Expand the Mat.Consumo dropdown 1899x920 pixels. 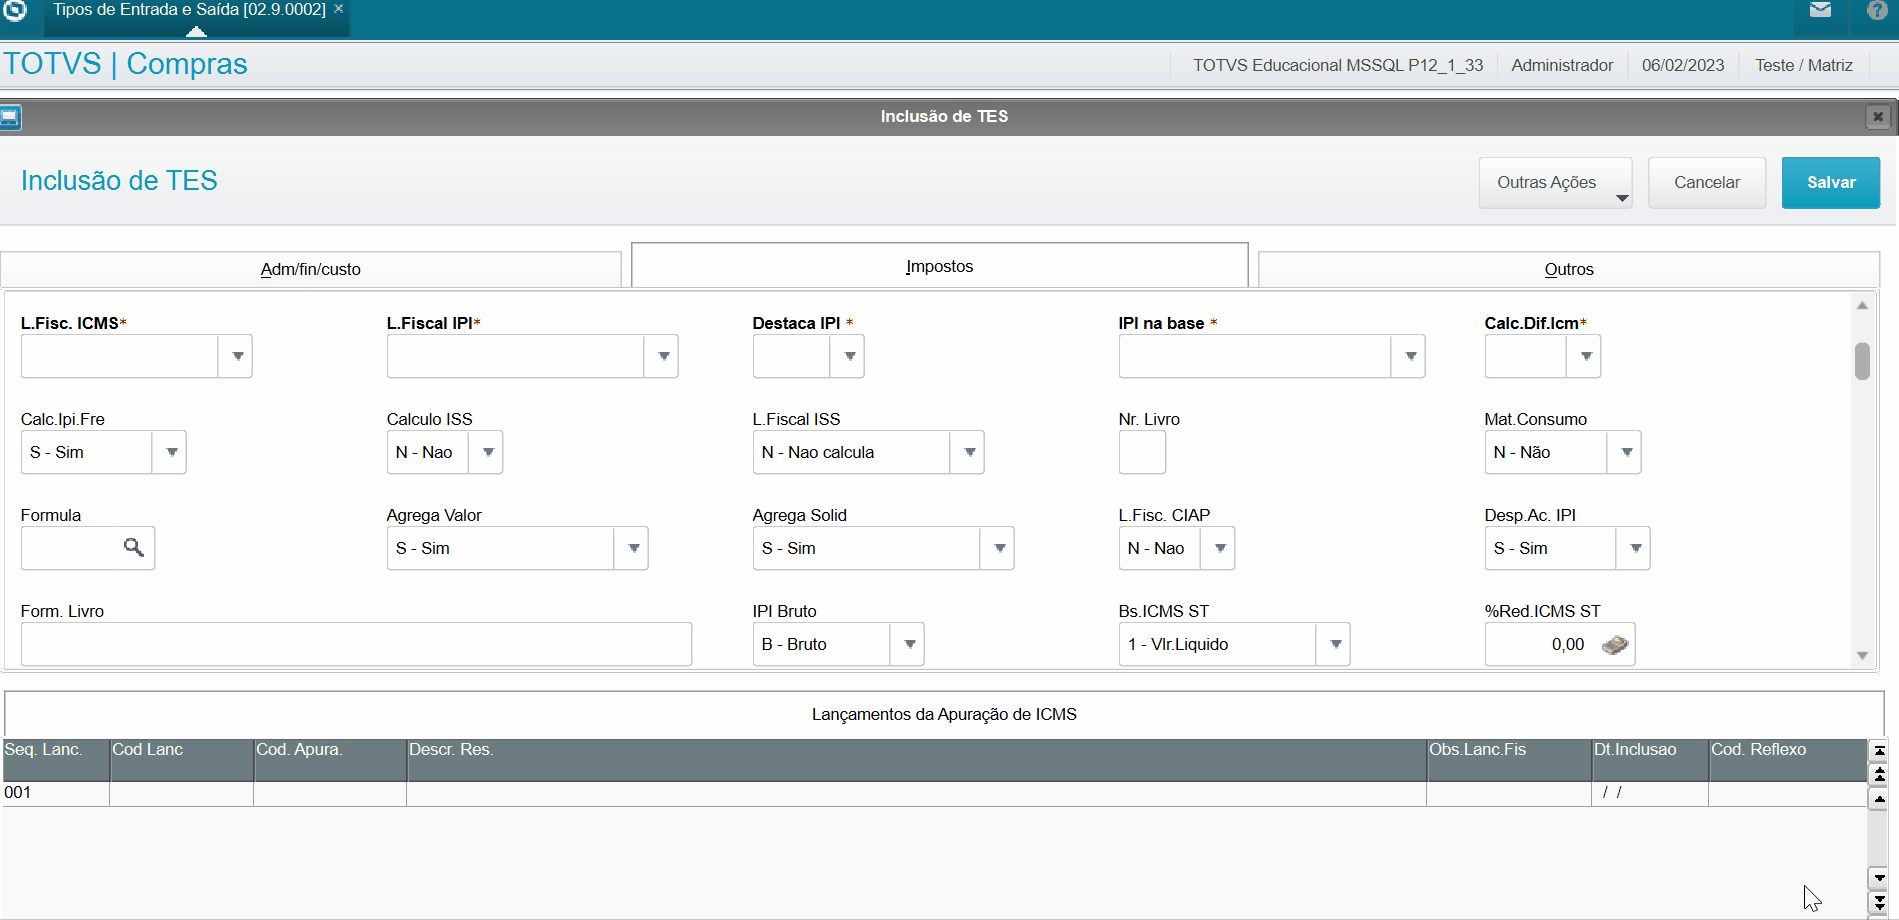(x=1626, y=452)
